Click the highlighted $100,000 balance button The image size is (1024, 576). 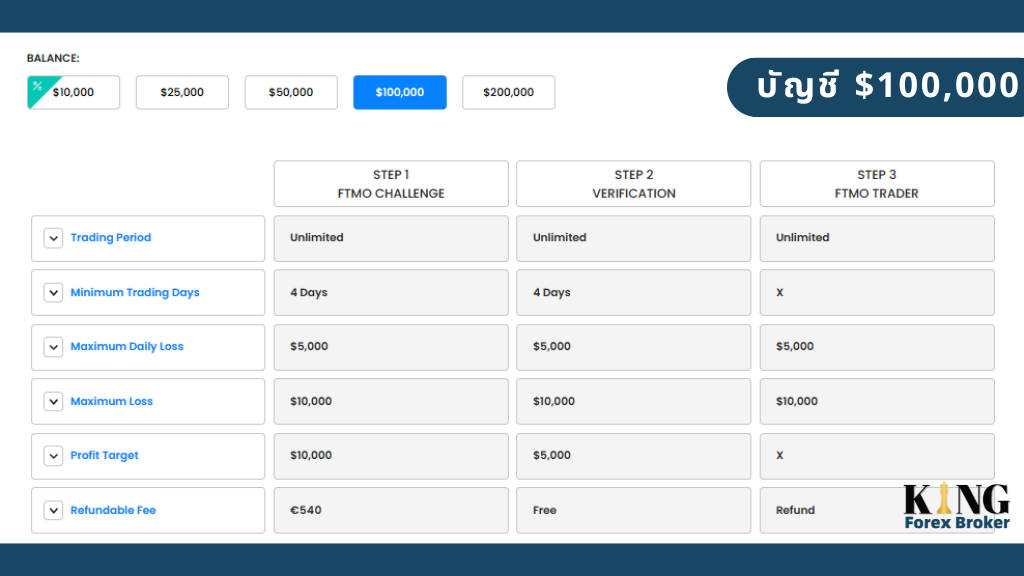[400, 92]
